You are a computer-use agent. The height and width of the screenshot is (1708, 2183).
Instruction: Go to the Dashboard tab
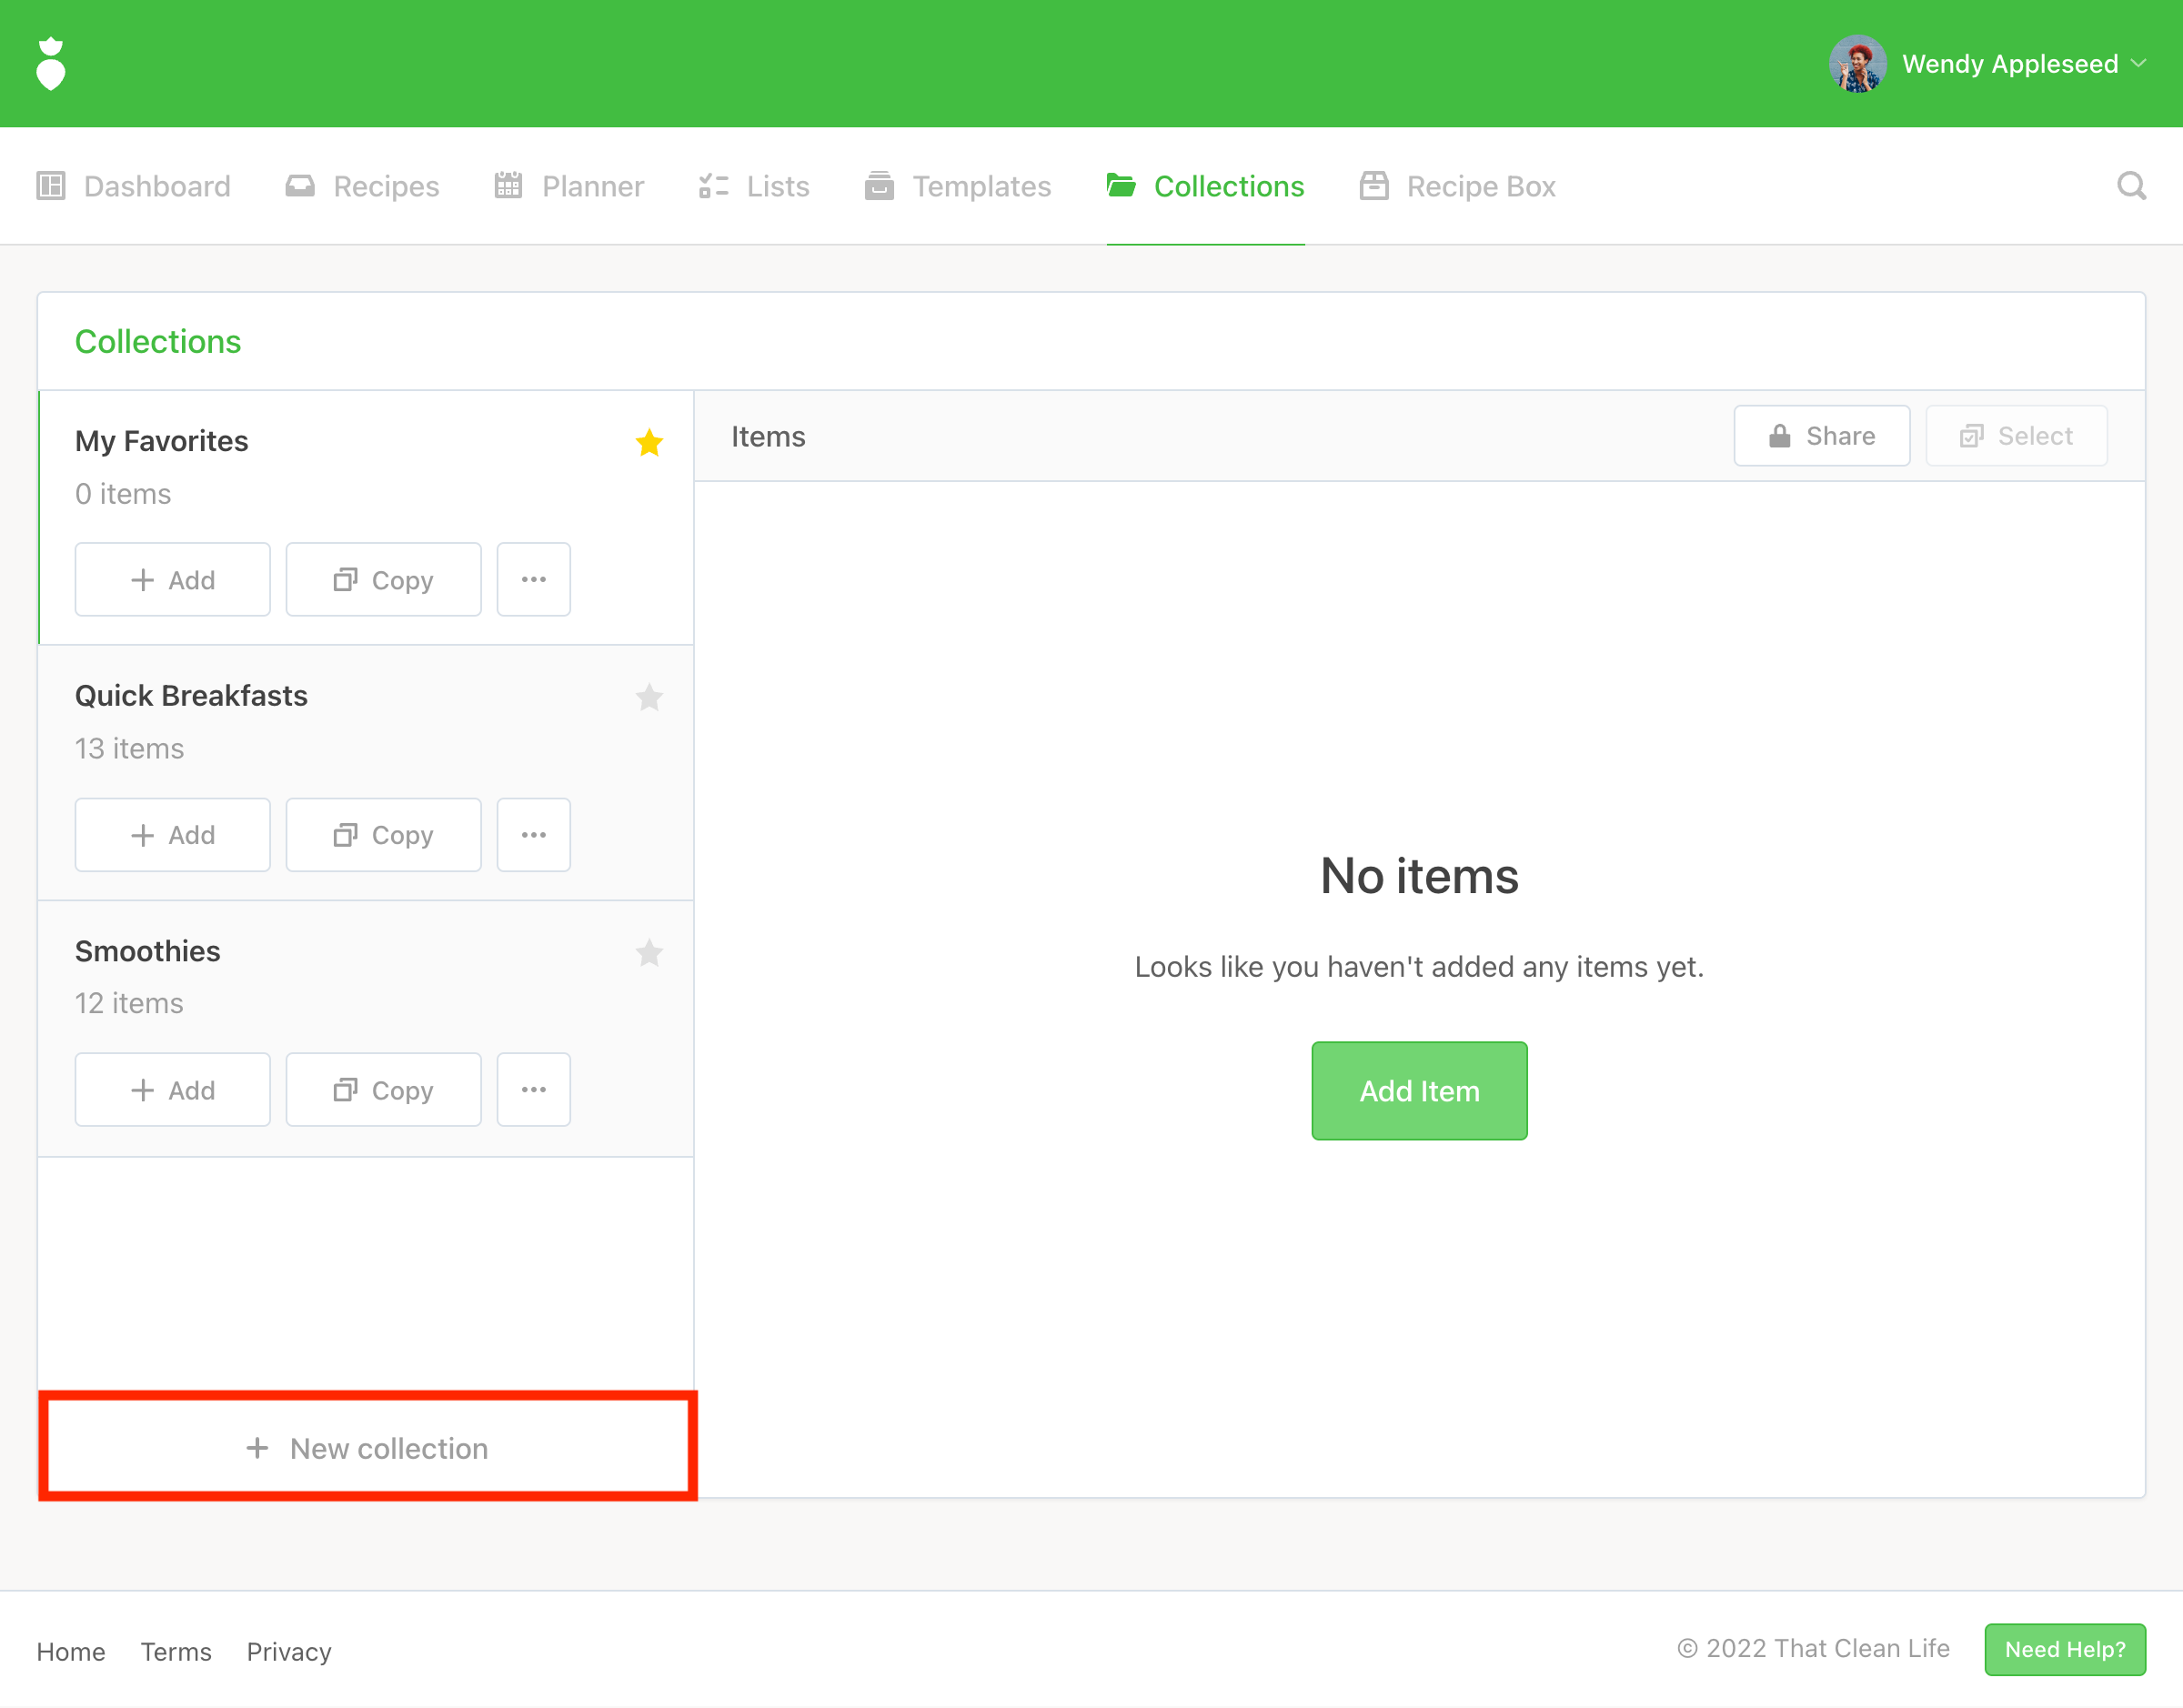click(x=134, y=186)
